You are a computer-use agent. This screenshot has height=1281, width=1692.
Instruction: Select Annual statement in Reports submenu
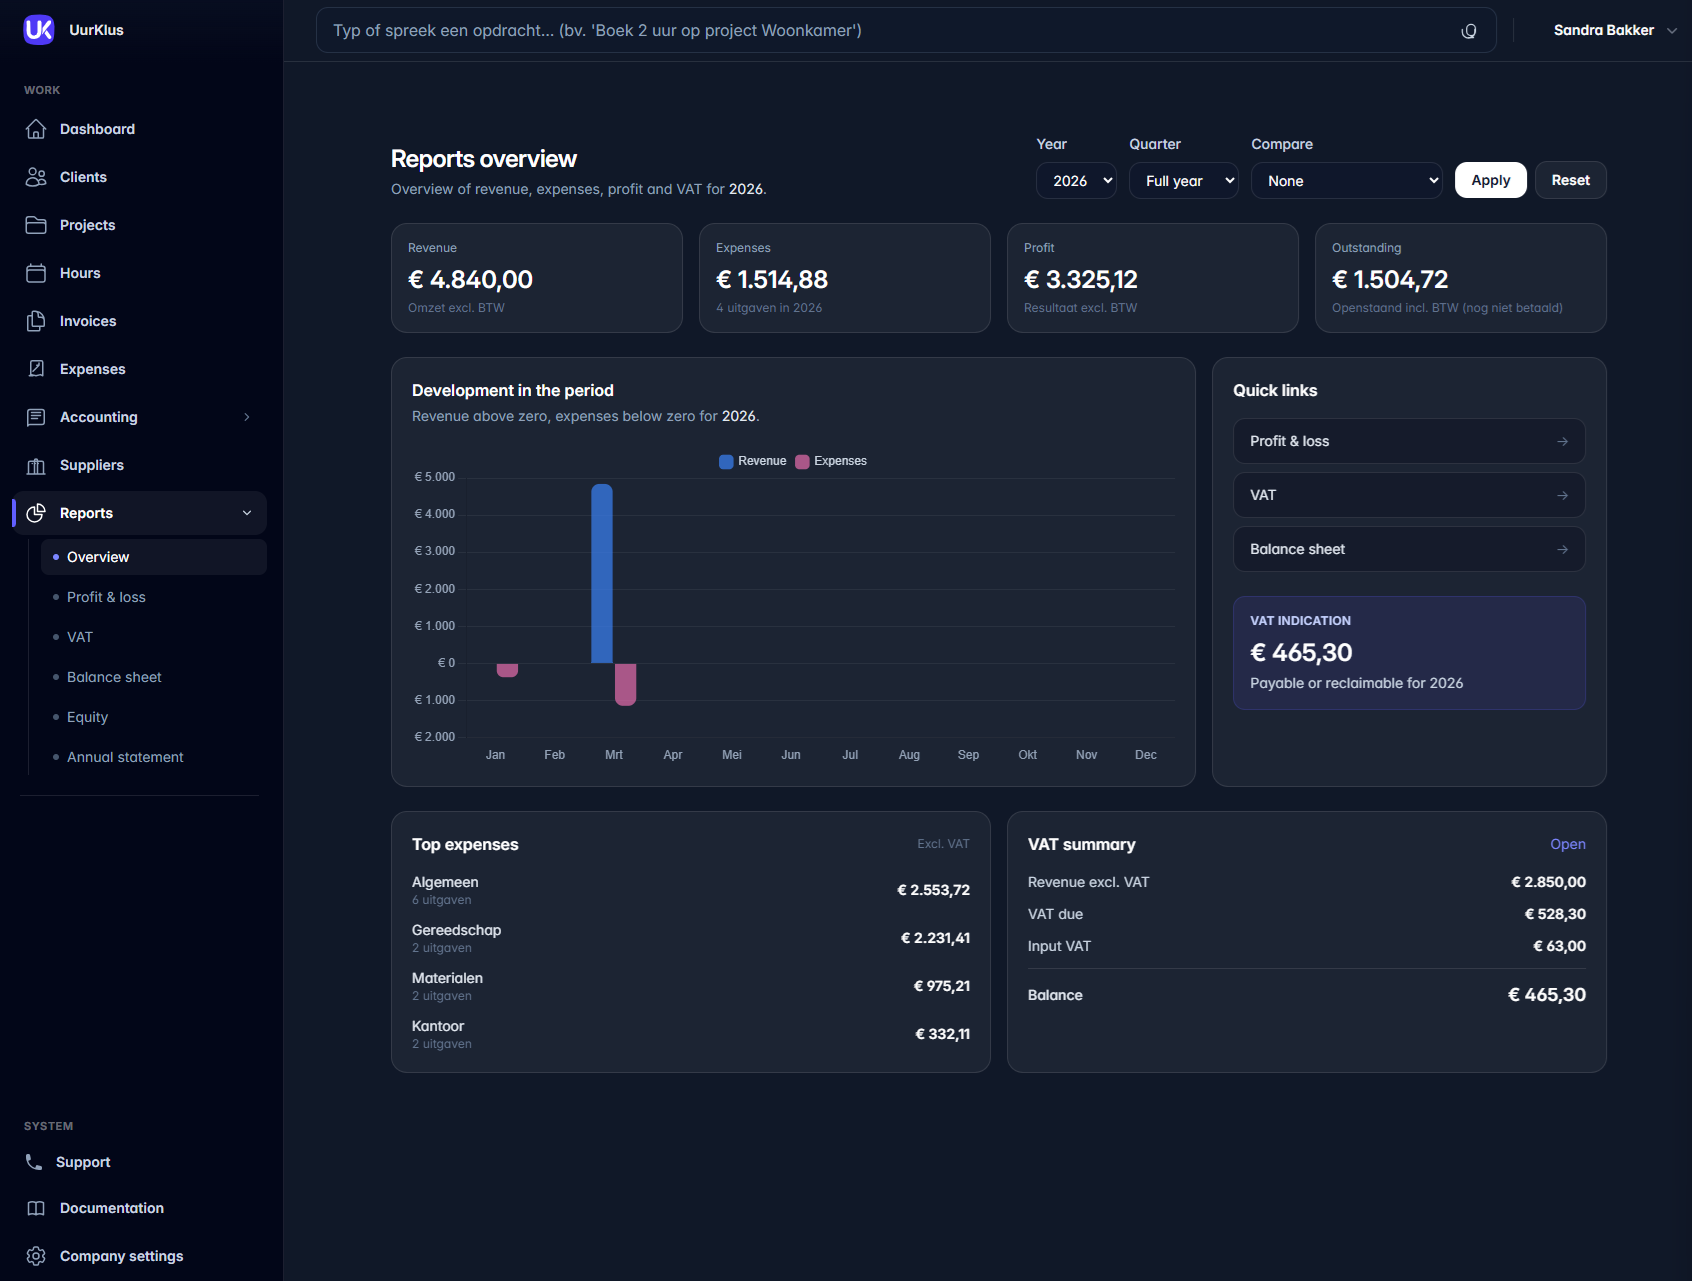(x=154, y=757)
